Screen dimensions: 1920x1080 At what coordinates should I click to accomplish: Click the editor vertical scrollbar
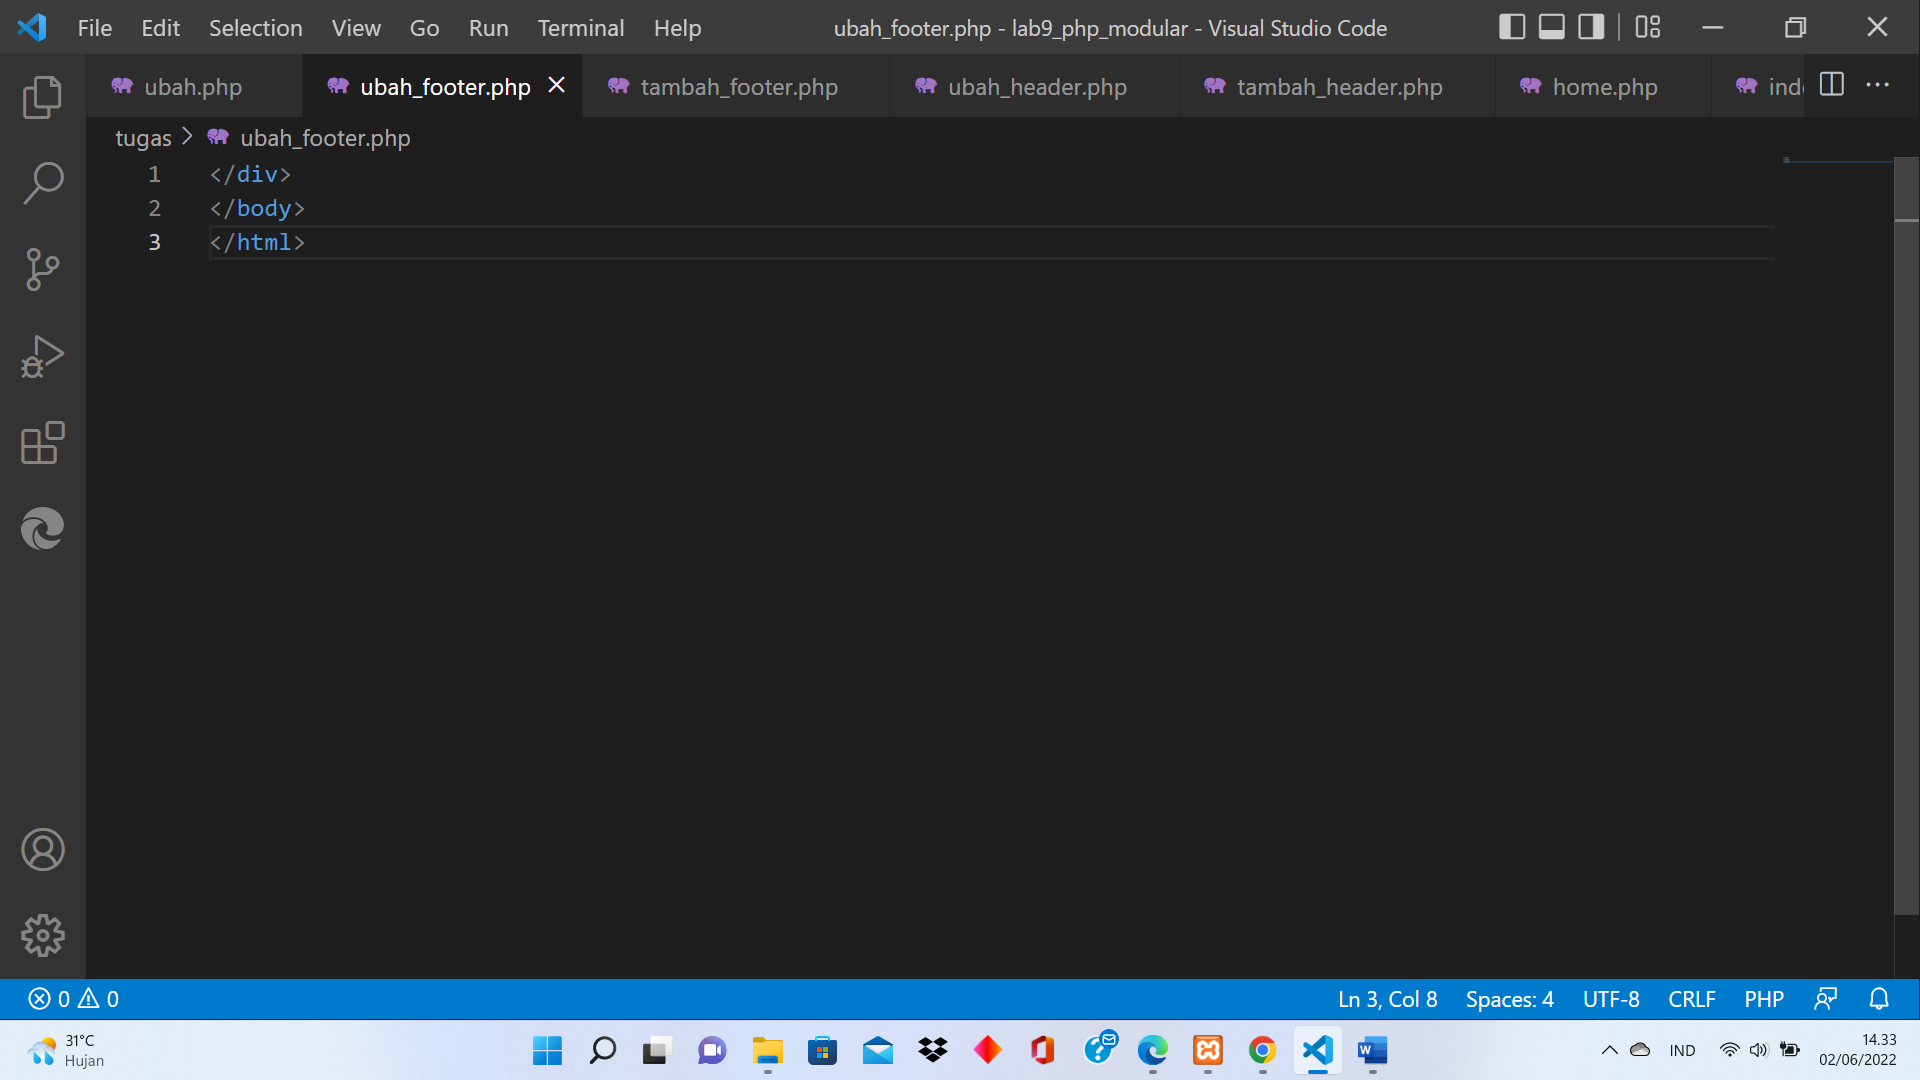point(1906,536)
